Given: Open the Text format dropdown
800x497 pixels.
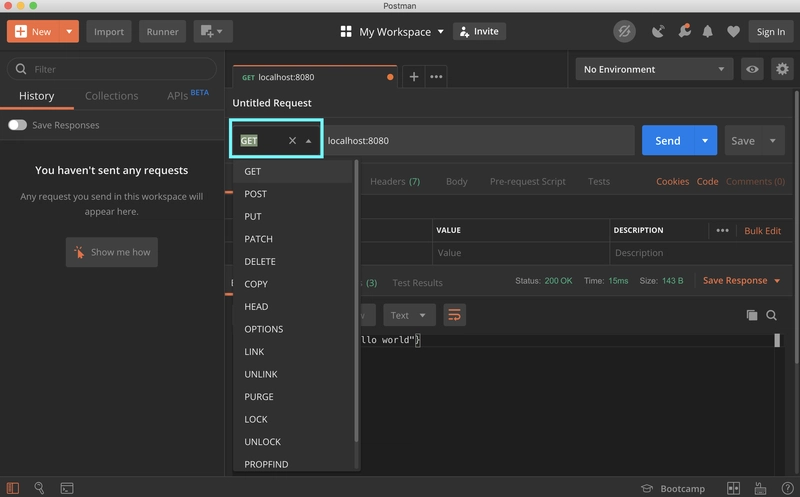Looking at the screenshot, I should coord(409,315).
